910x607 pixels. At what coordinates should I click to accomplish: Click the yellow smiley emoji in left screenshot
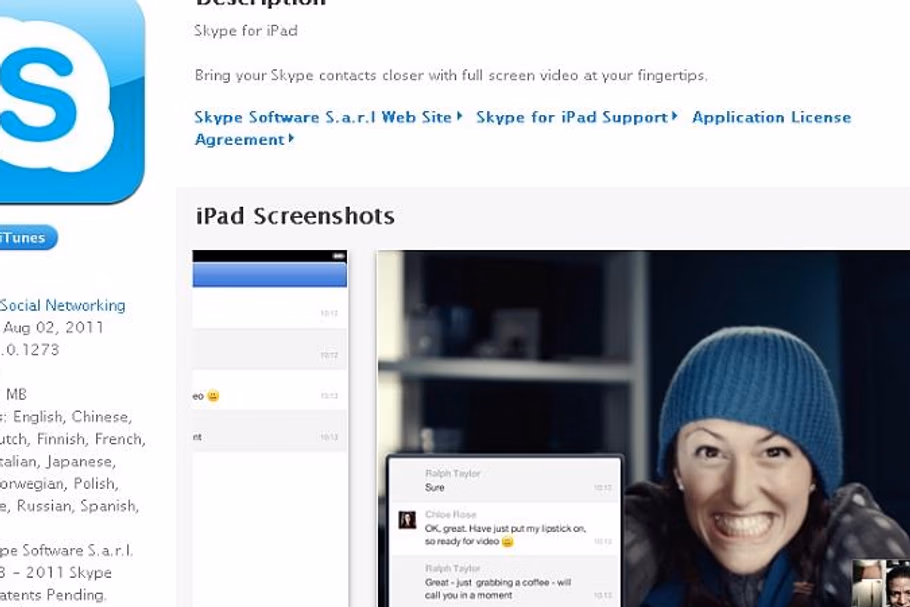pyautogui.click(x=213, y=396)
